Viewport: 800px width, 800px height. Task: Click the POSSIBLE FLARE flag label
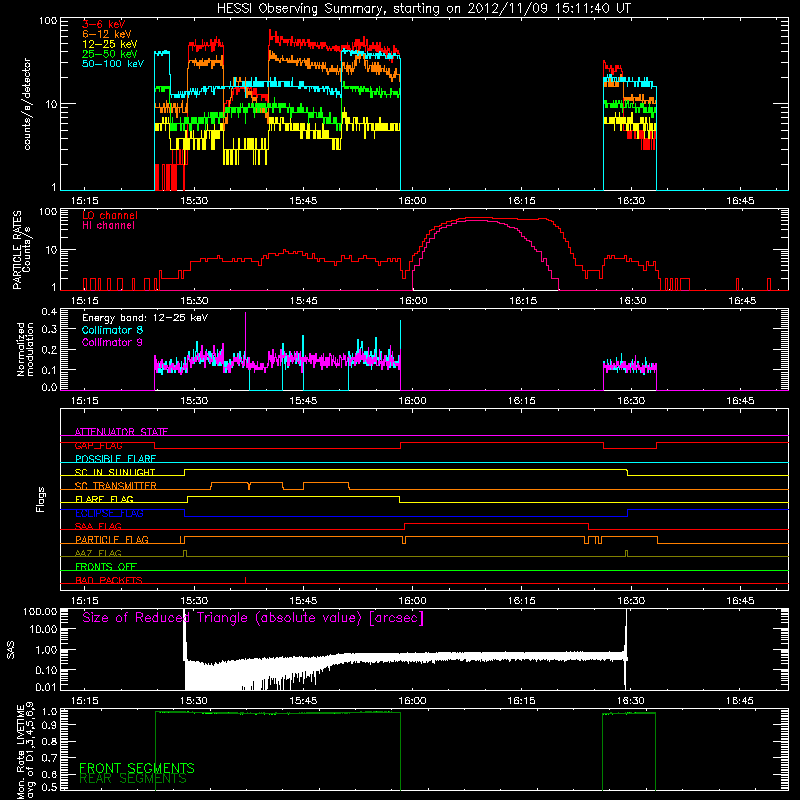click(115, 459)
